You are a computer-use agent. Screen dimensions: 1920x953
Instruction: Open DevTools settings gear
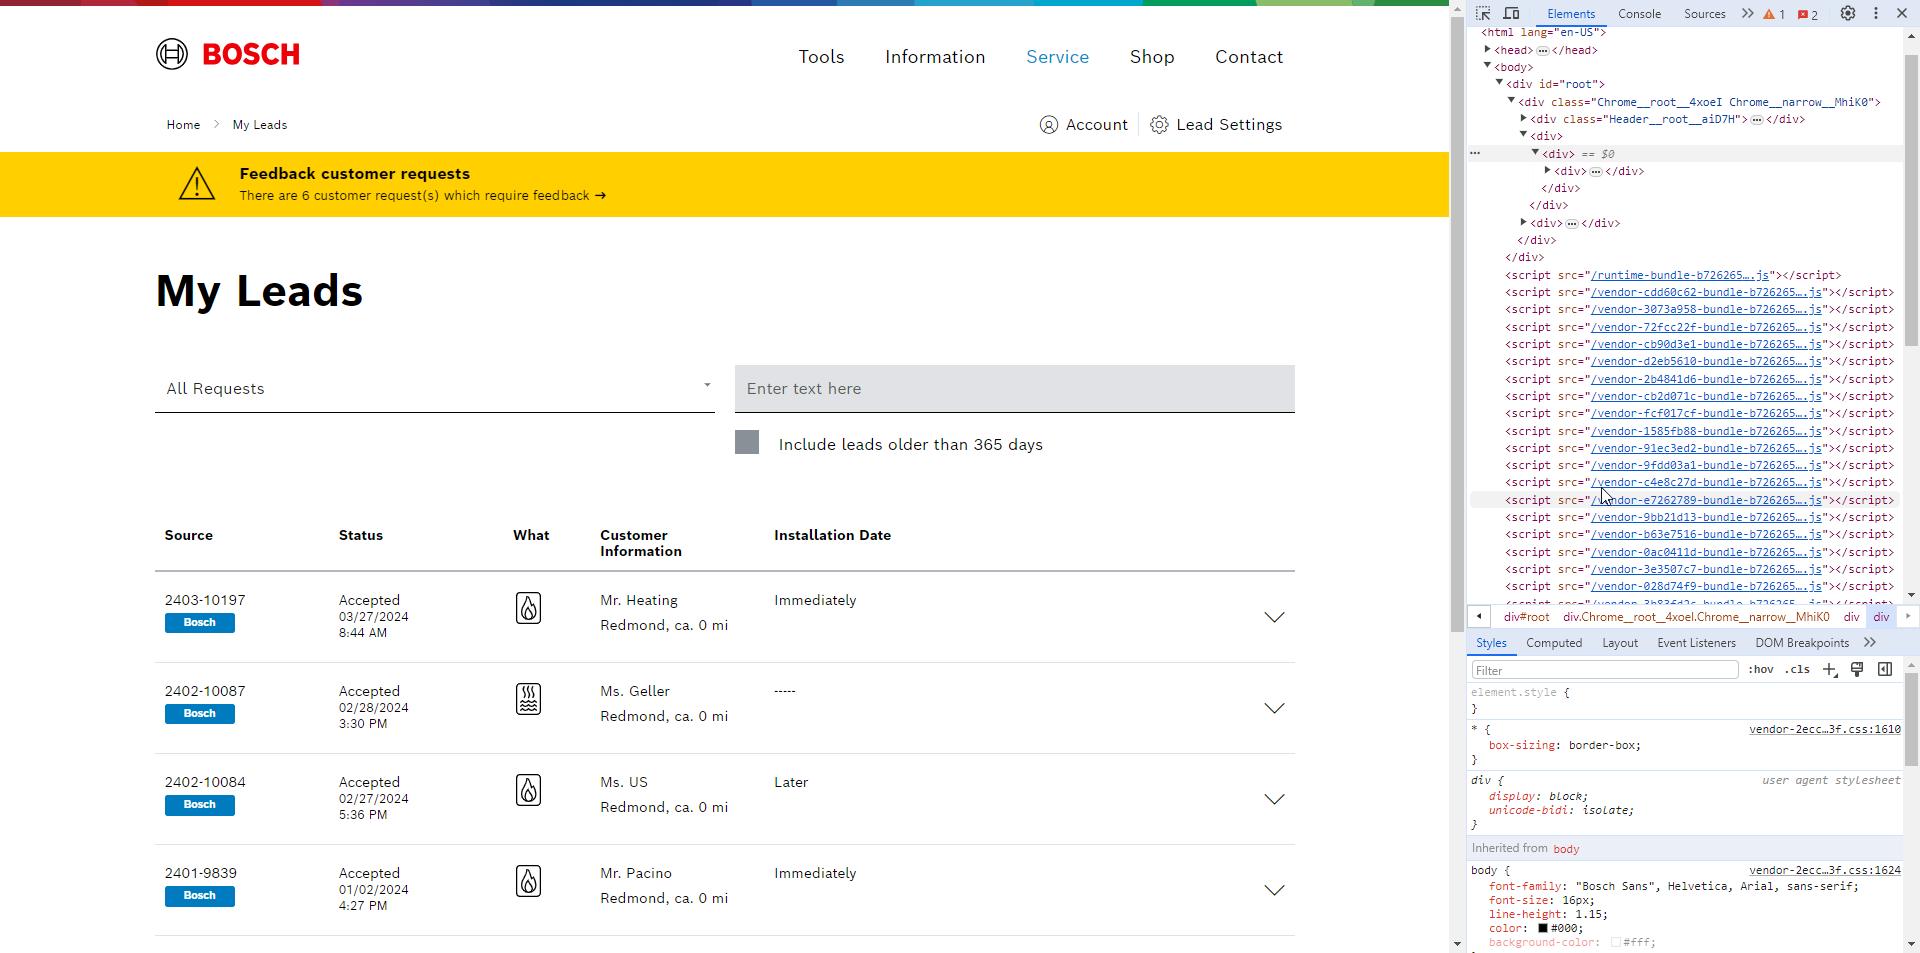1848,14
